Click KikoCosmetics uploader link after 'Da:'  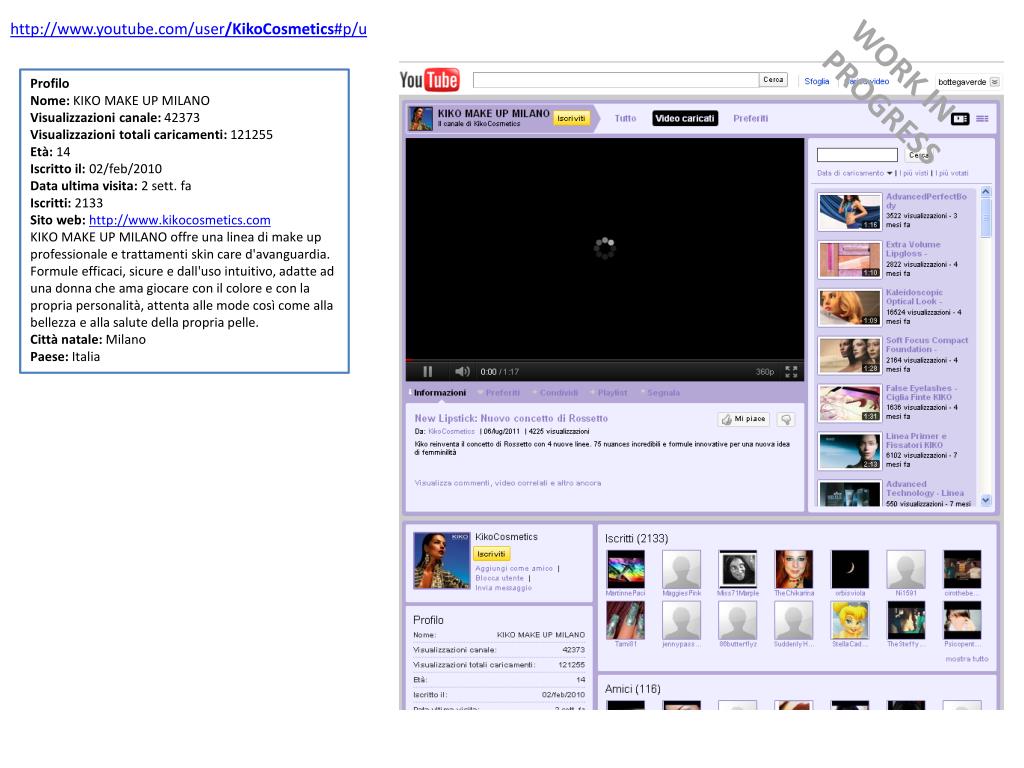tap(451, 432)
